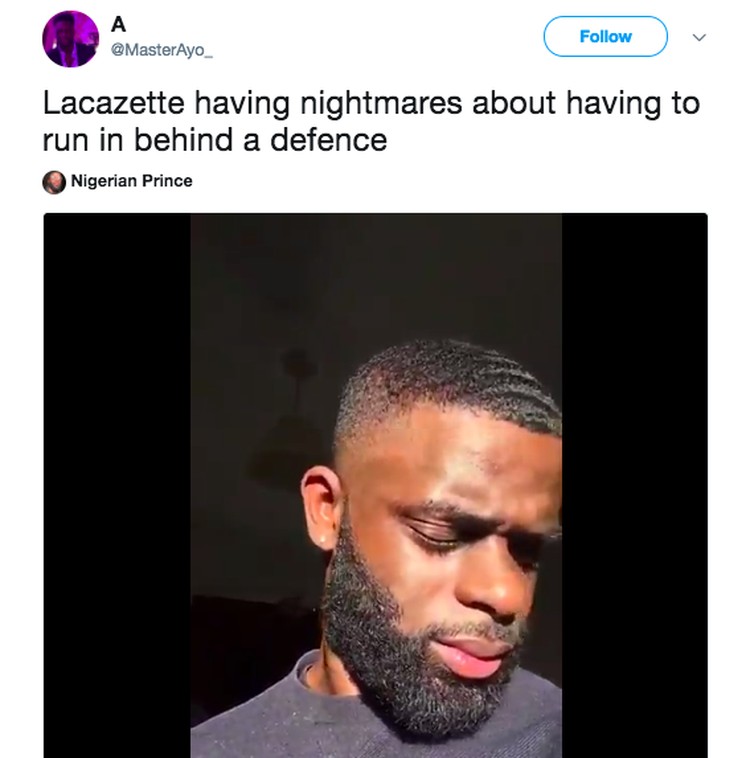Visit the @MasterAyo_ handle link
The height and width of the screenshot is (758, 750).
pos(162,50)
